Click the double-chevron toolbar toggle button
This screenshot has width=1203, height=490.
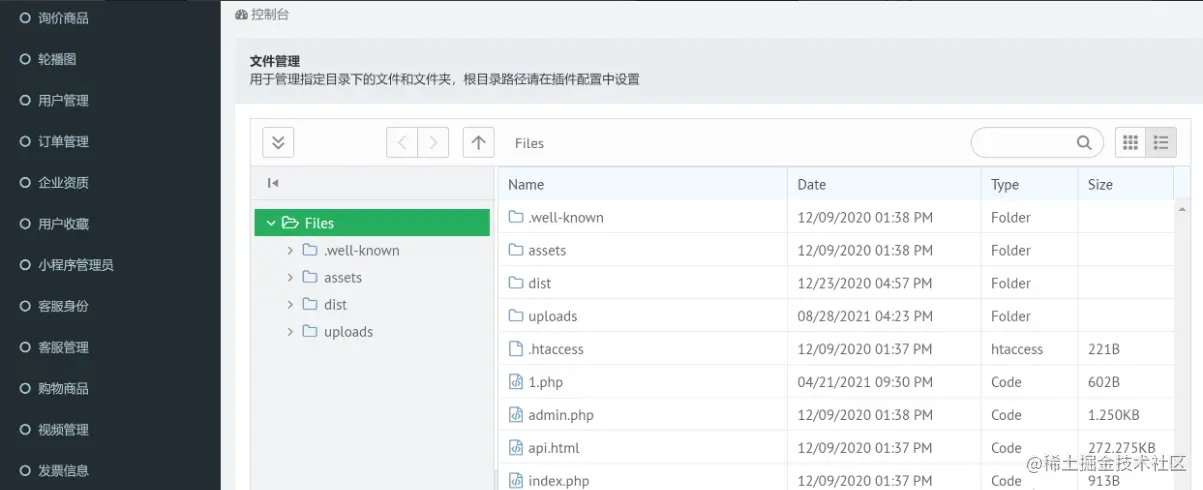click(x=278, y=143)
